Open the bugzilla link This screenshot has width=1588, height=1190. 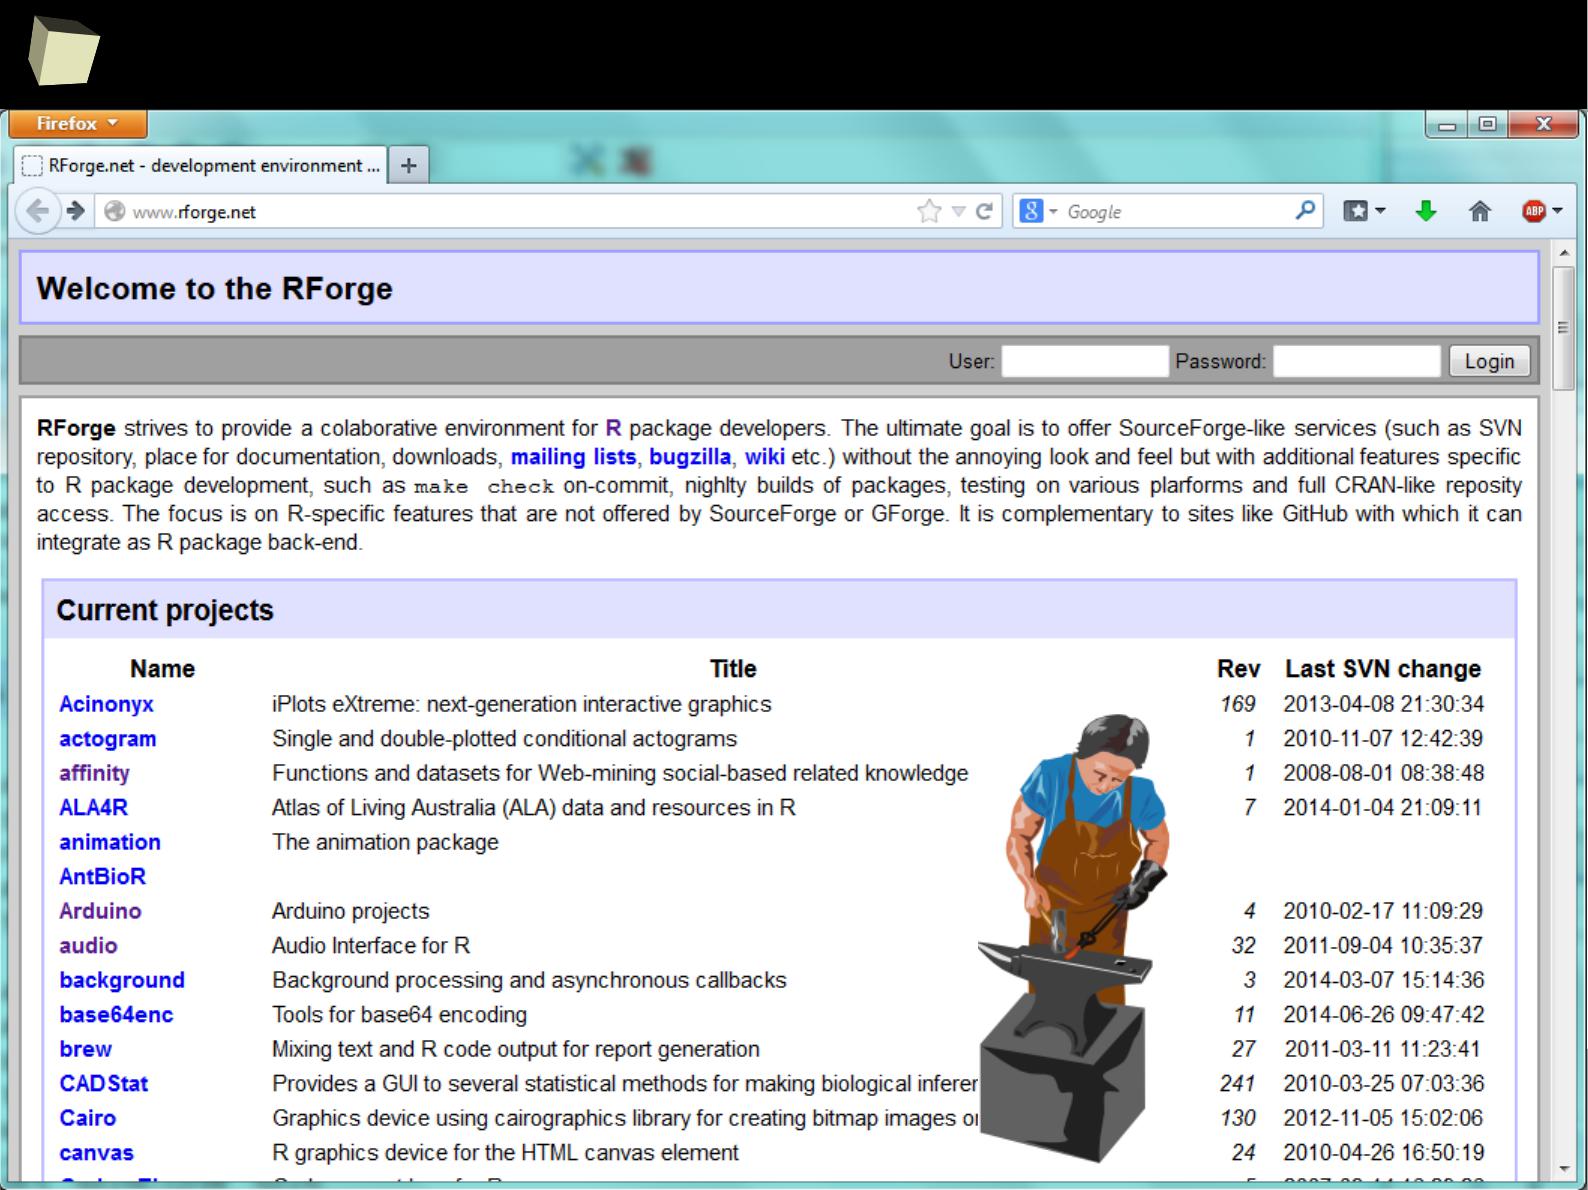coord(690,457)
